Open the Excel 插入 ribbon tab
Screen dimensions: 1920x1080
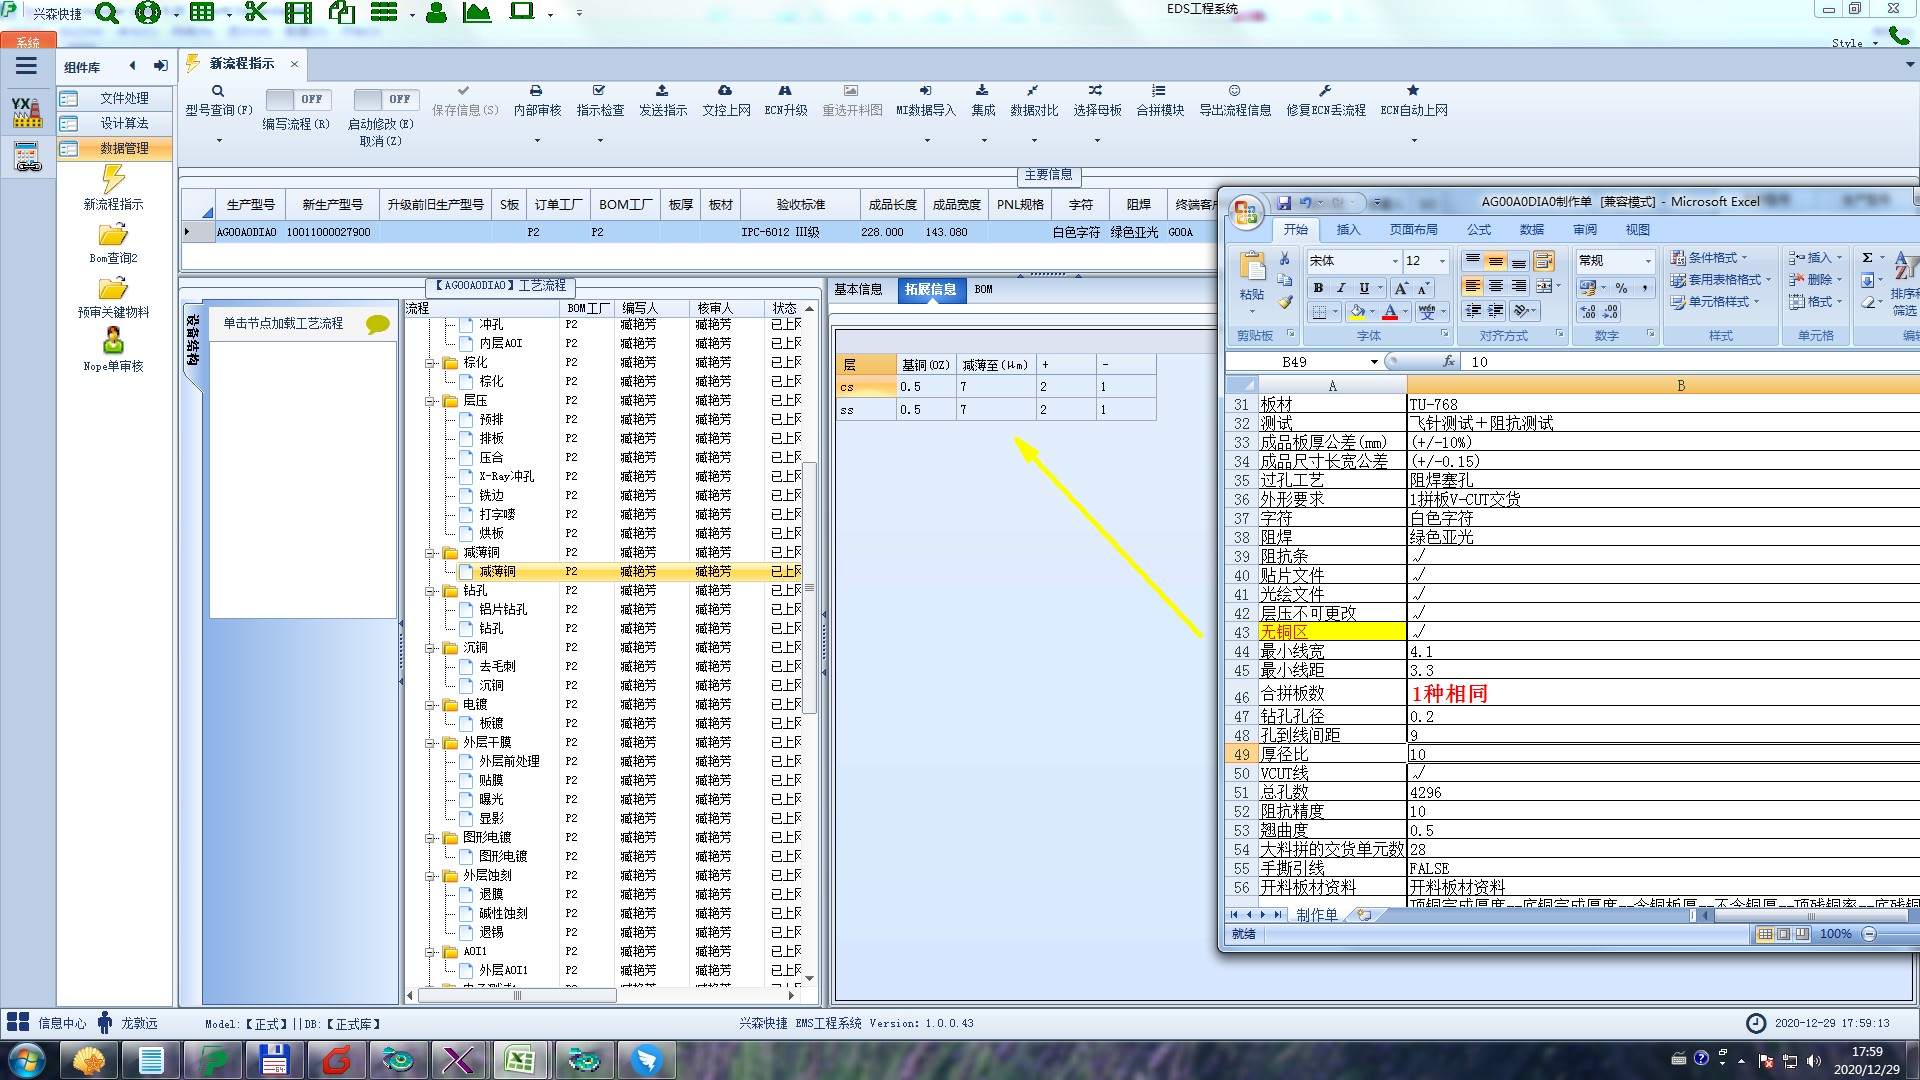coord(1348,230)
